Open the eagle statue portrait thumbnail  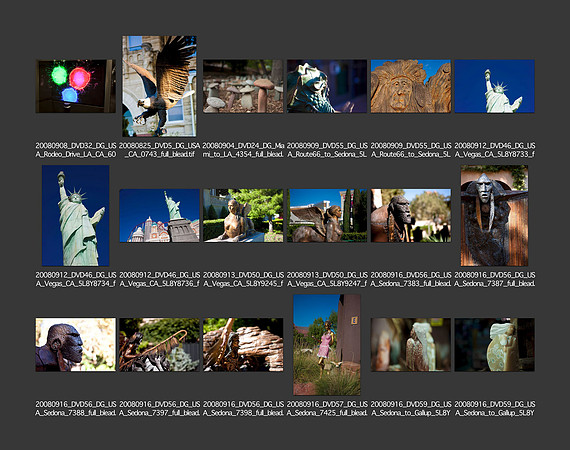[159, 86]
